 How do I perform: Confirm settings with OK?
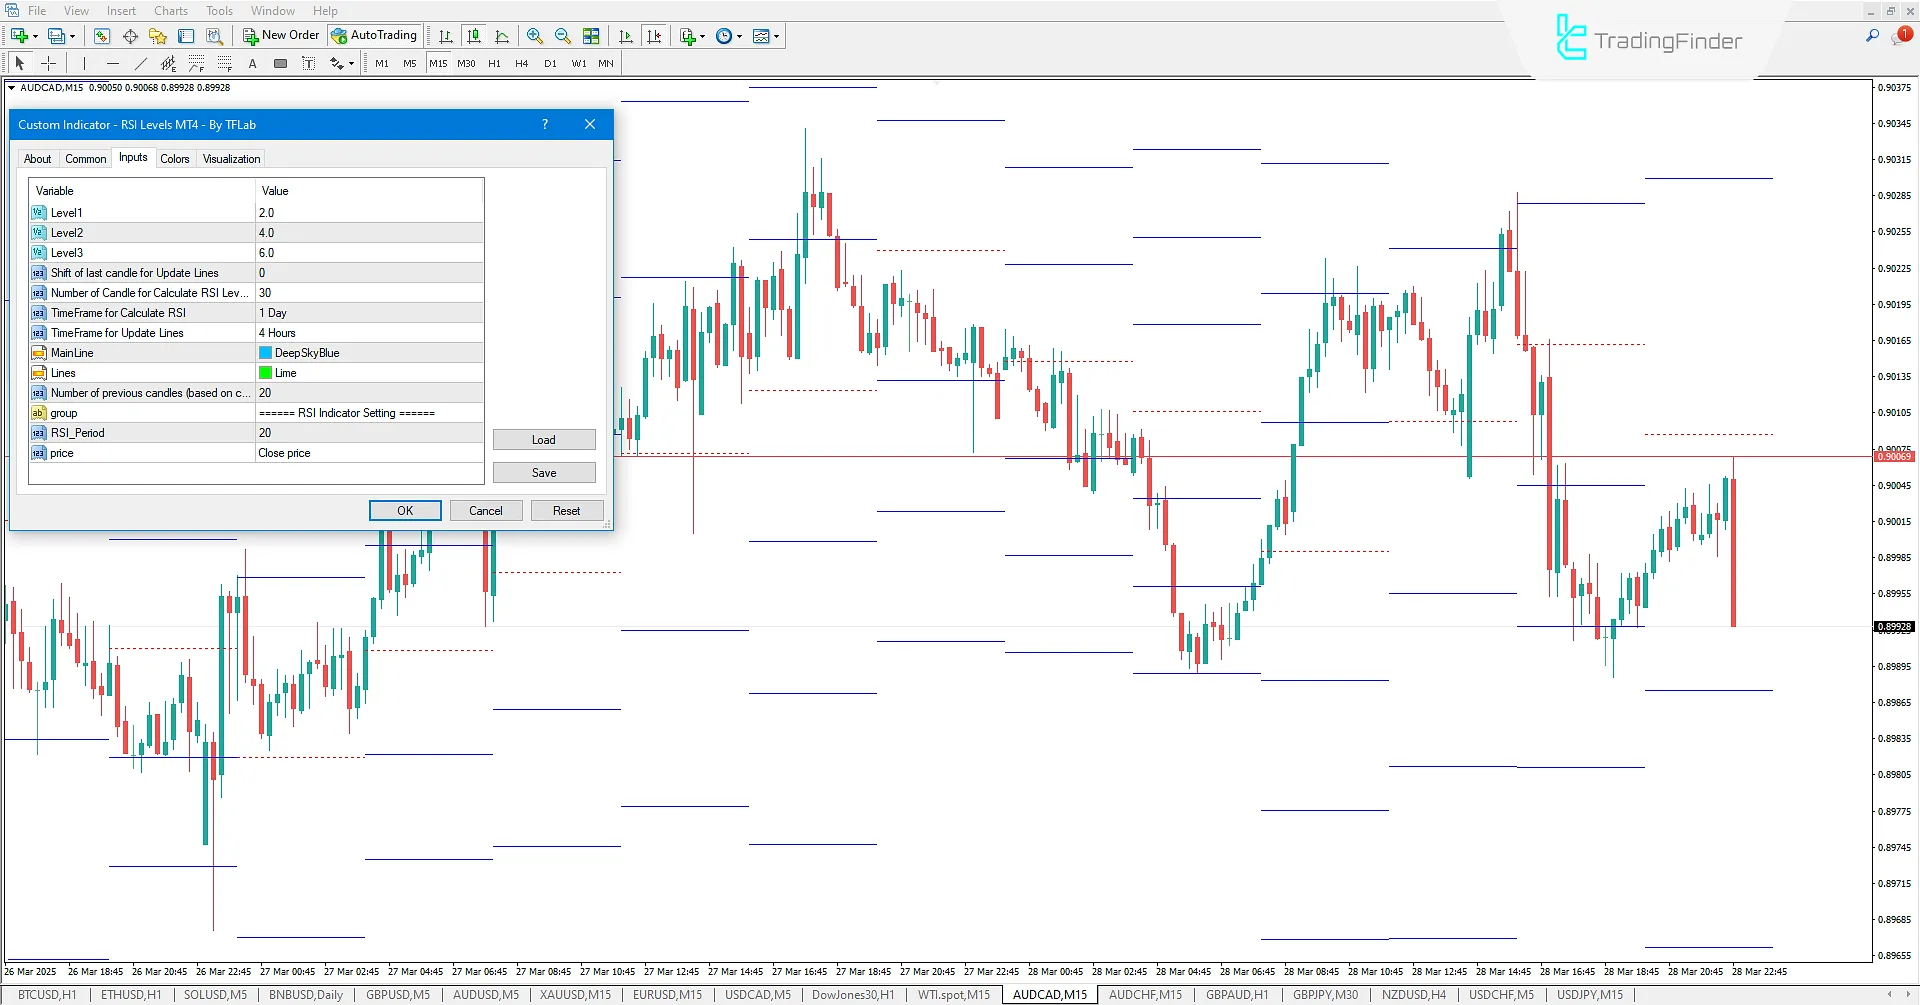coord(404,510)
